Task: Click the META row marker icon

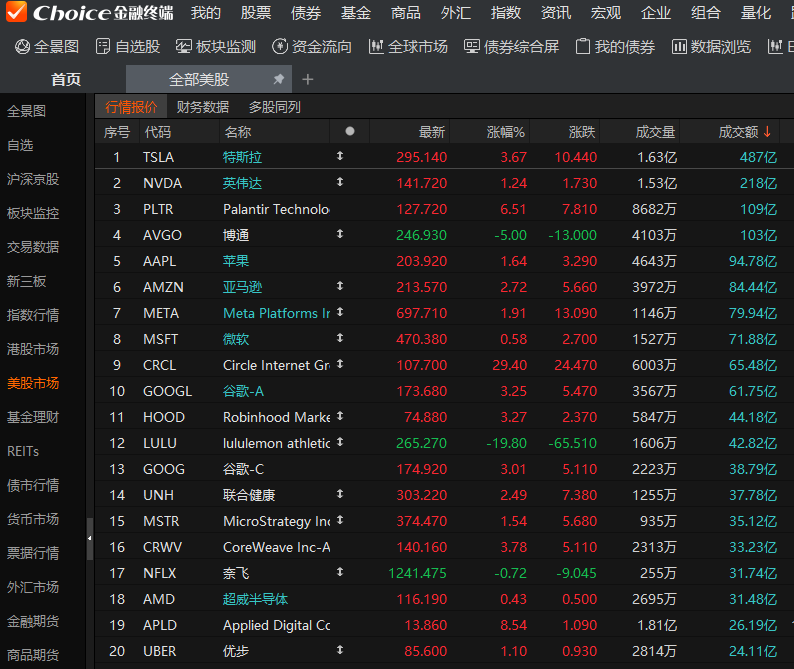Action: (x=340, y=312)
